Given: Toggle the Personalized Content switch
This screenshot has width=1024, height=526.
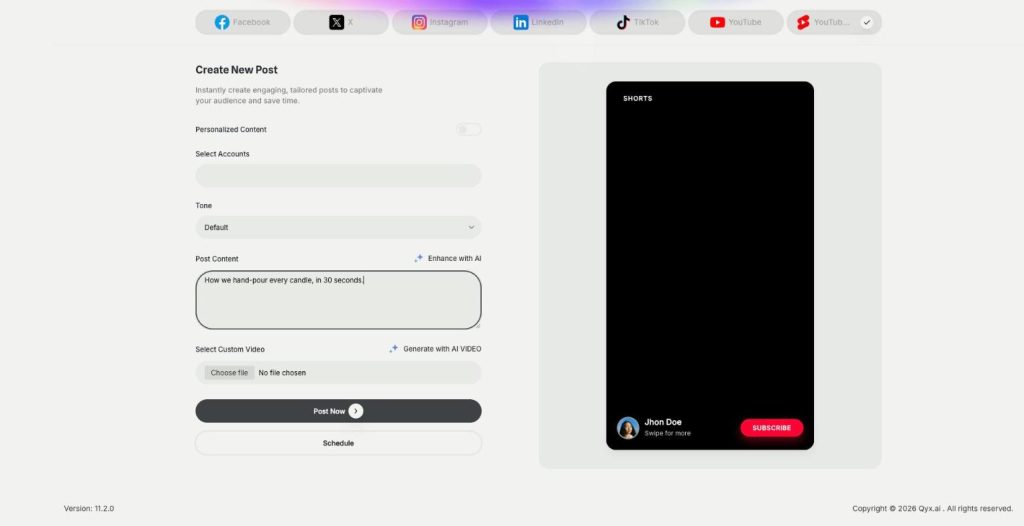Looking at the screenshot, I should pyautogui.click(x=468, y=129).
